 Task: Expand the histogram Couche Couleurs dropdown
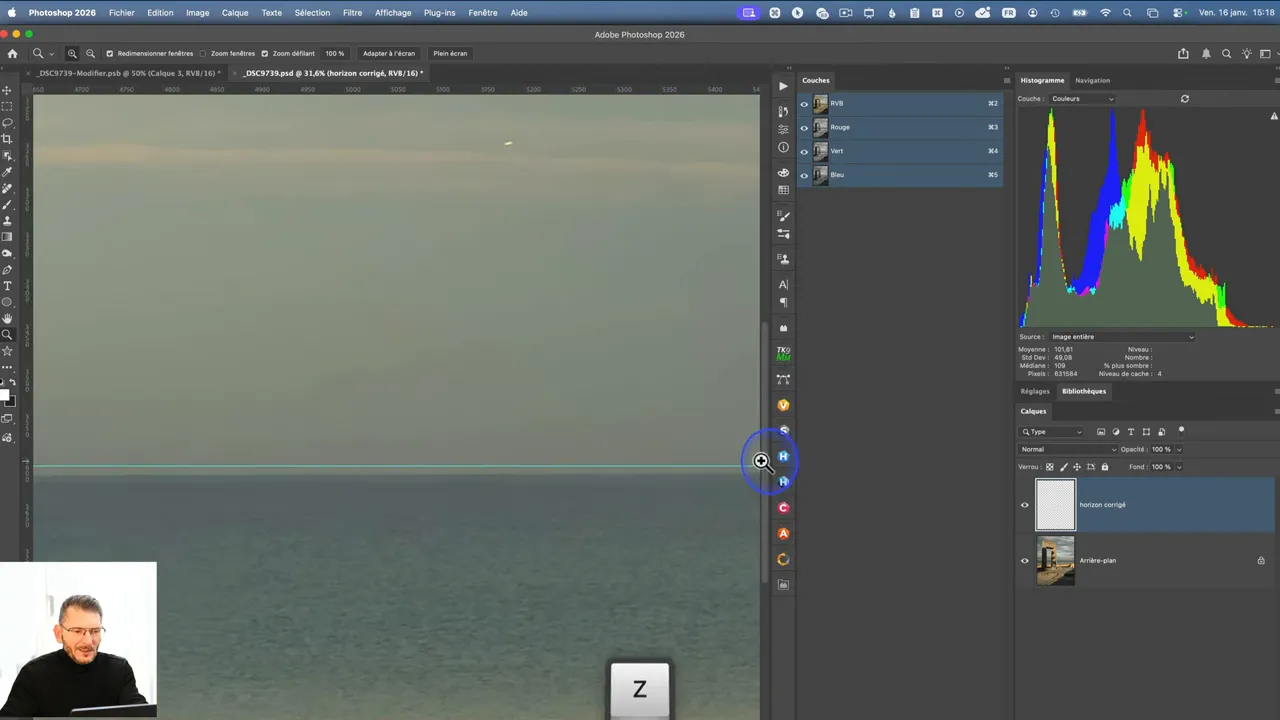pos(1082,99)
